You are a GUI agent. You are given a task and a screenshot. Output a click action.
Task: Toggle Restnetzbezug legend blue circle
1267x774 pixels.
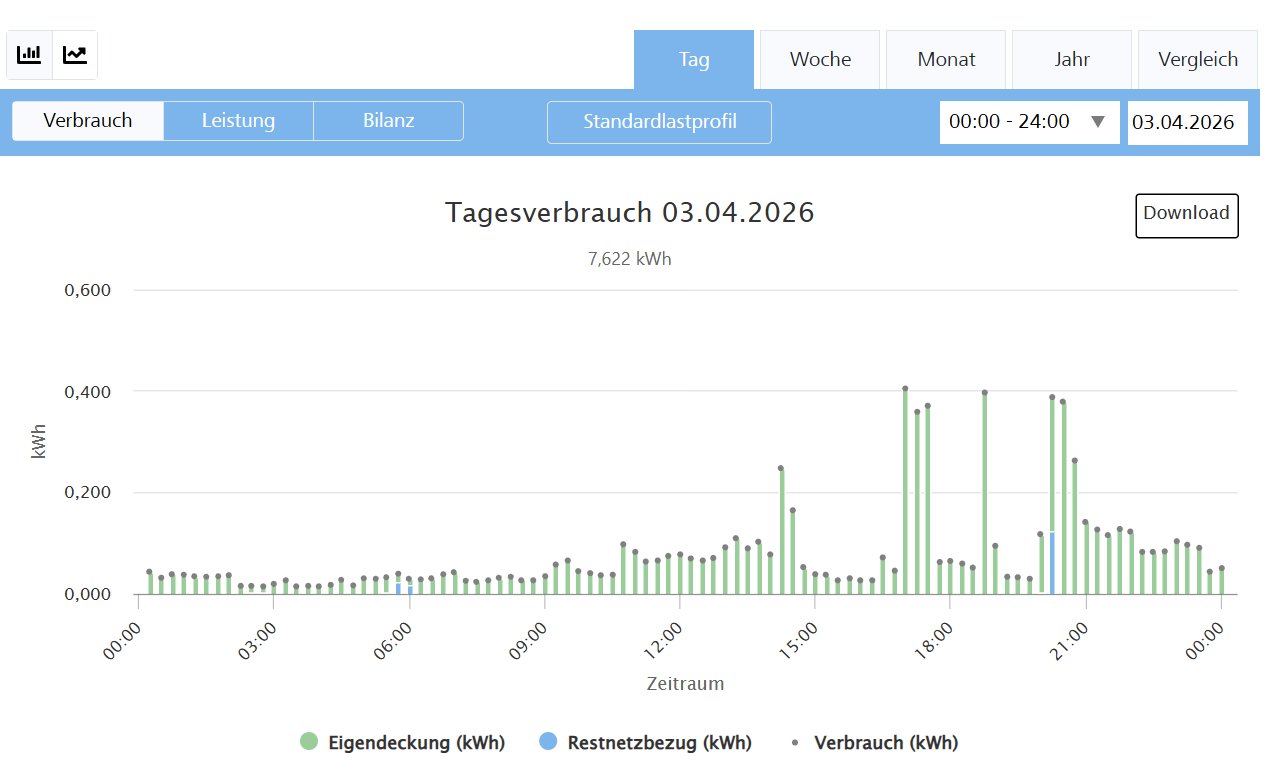[x=548, y=742]
